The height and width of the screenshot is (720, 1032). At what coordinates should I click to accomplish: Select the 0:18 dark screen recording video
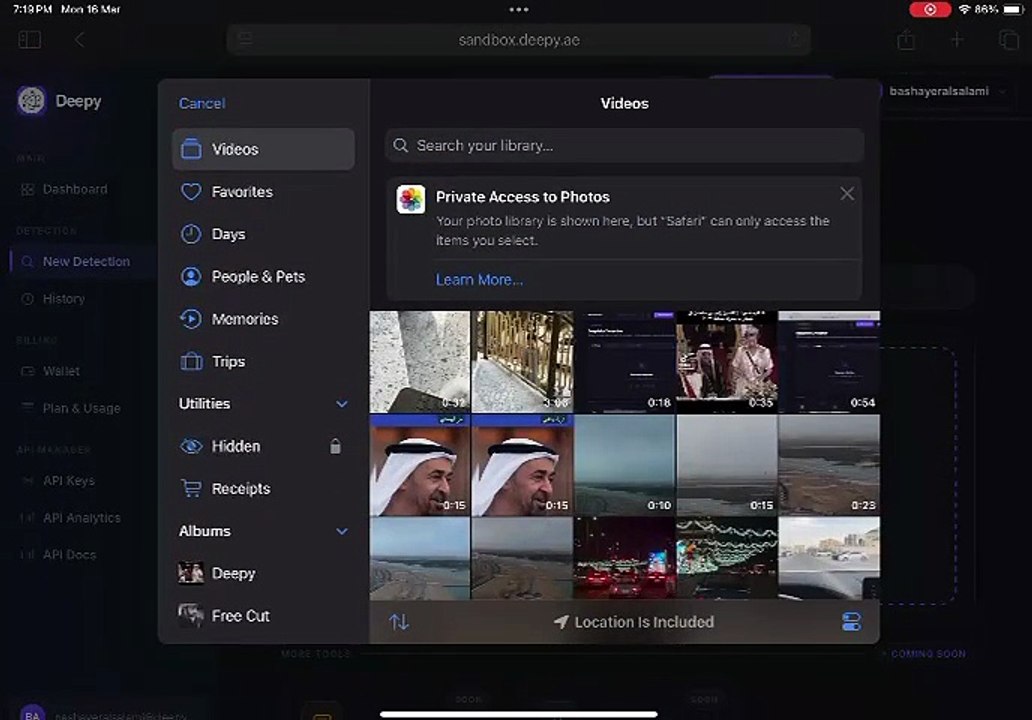(x=625, y=361)
